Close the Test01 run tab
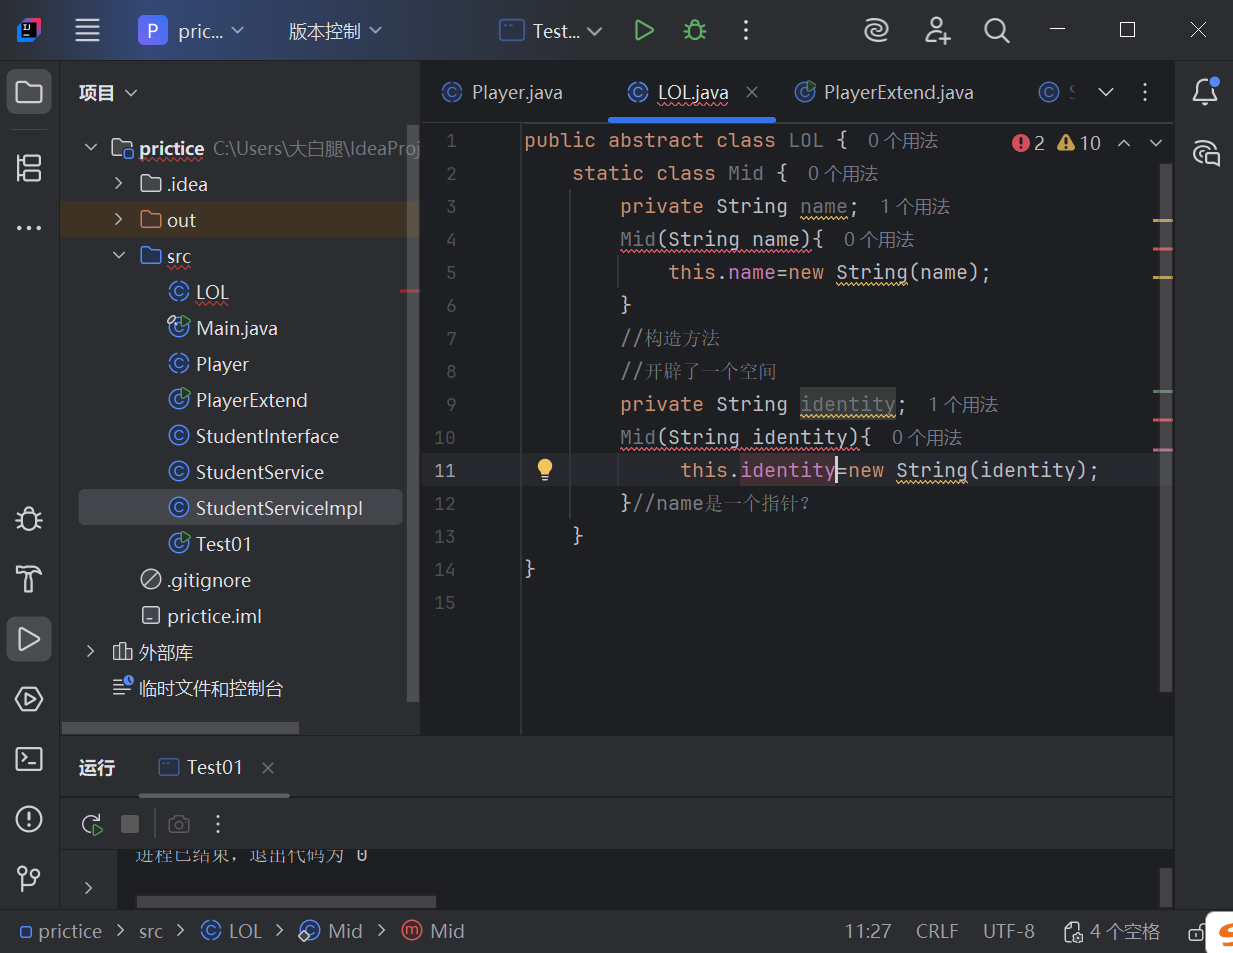 click(268, 768)
